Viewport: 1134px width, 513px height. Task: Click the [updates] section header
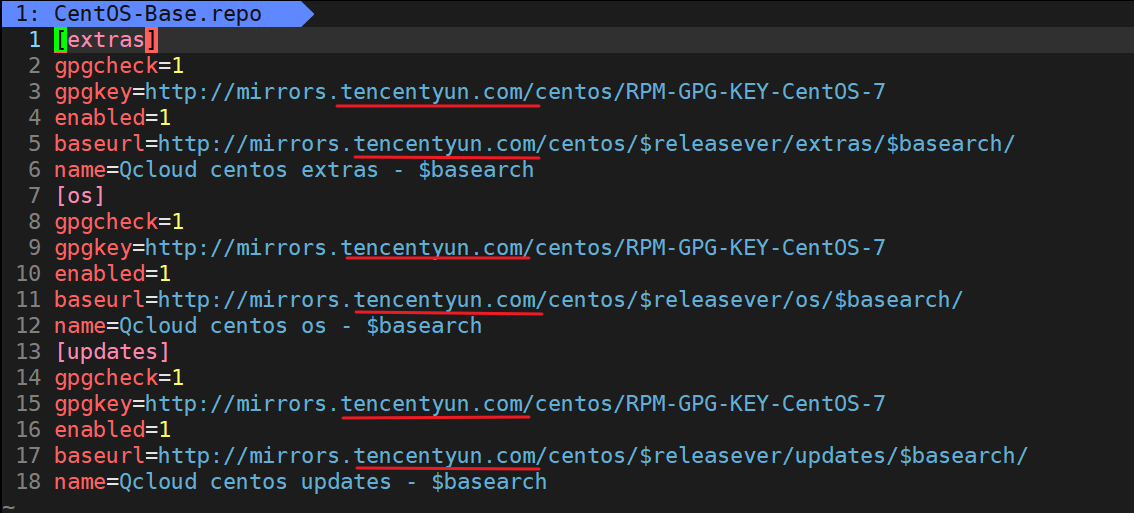coord(111,352)
